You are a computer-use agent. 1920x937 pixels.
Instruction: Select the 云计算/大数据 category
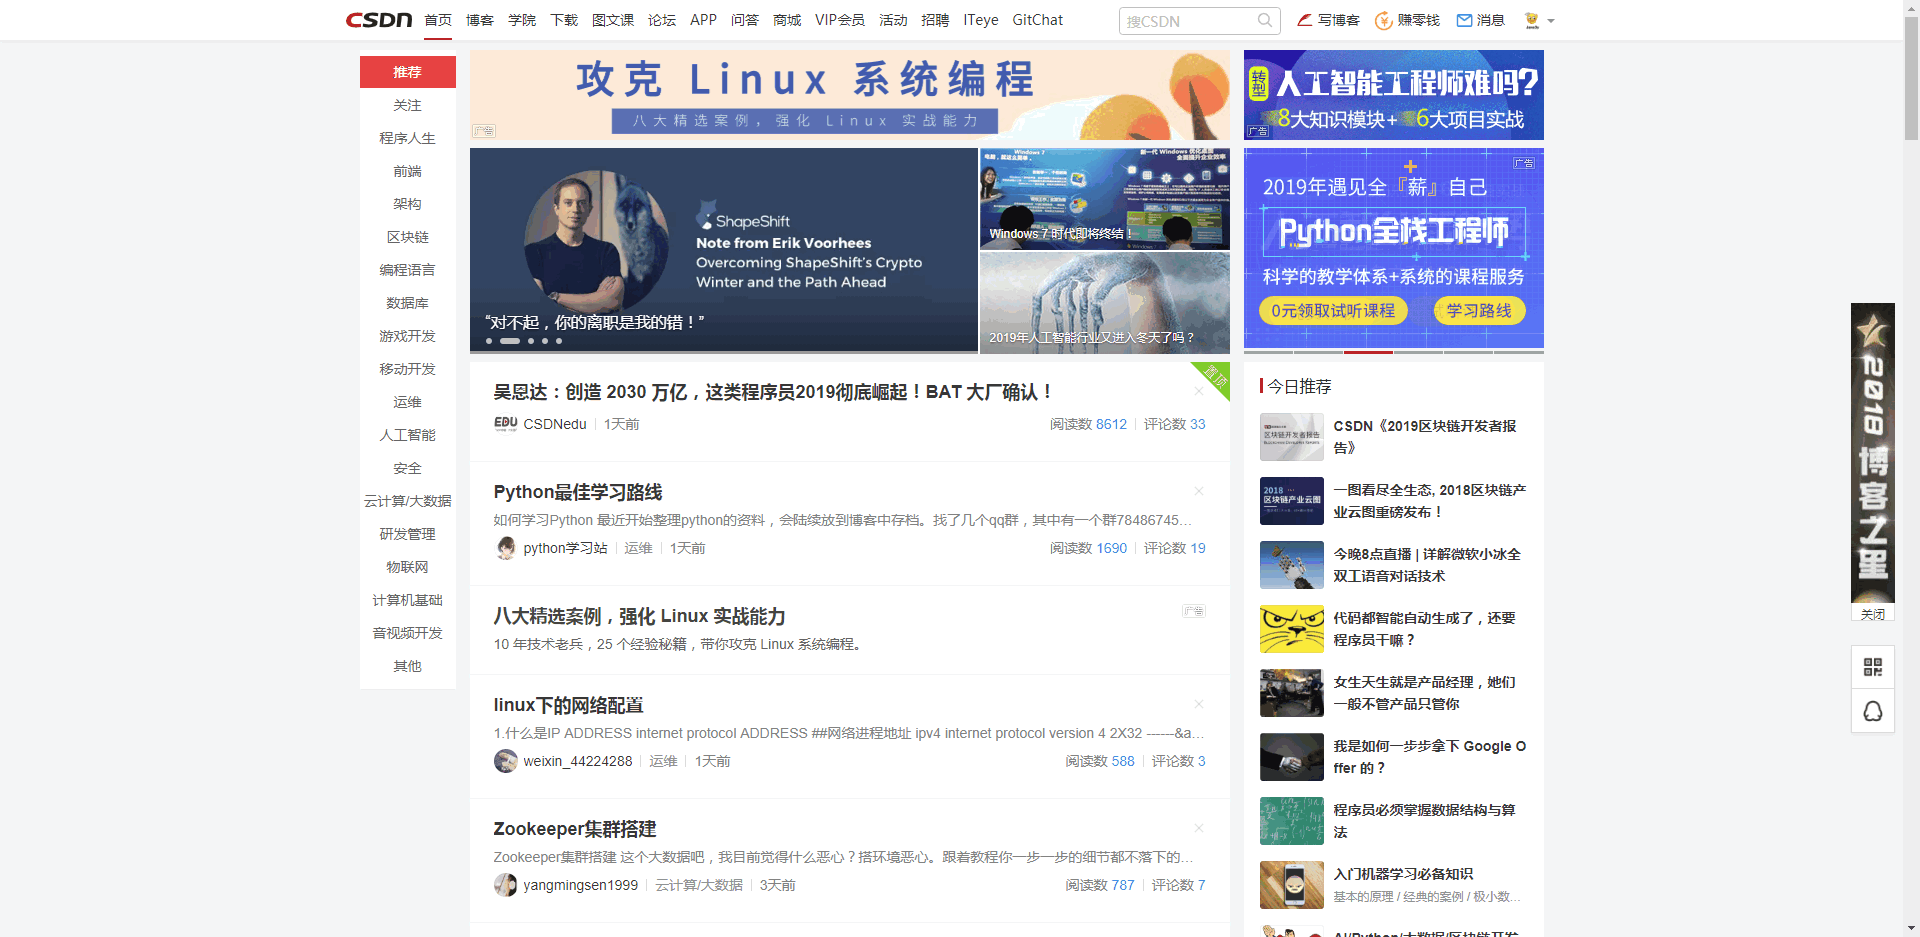coord(408,501)
